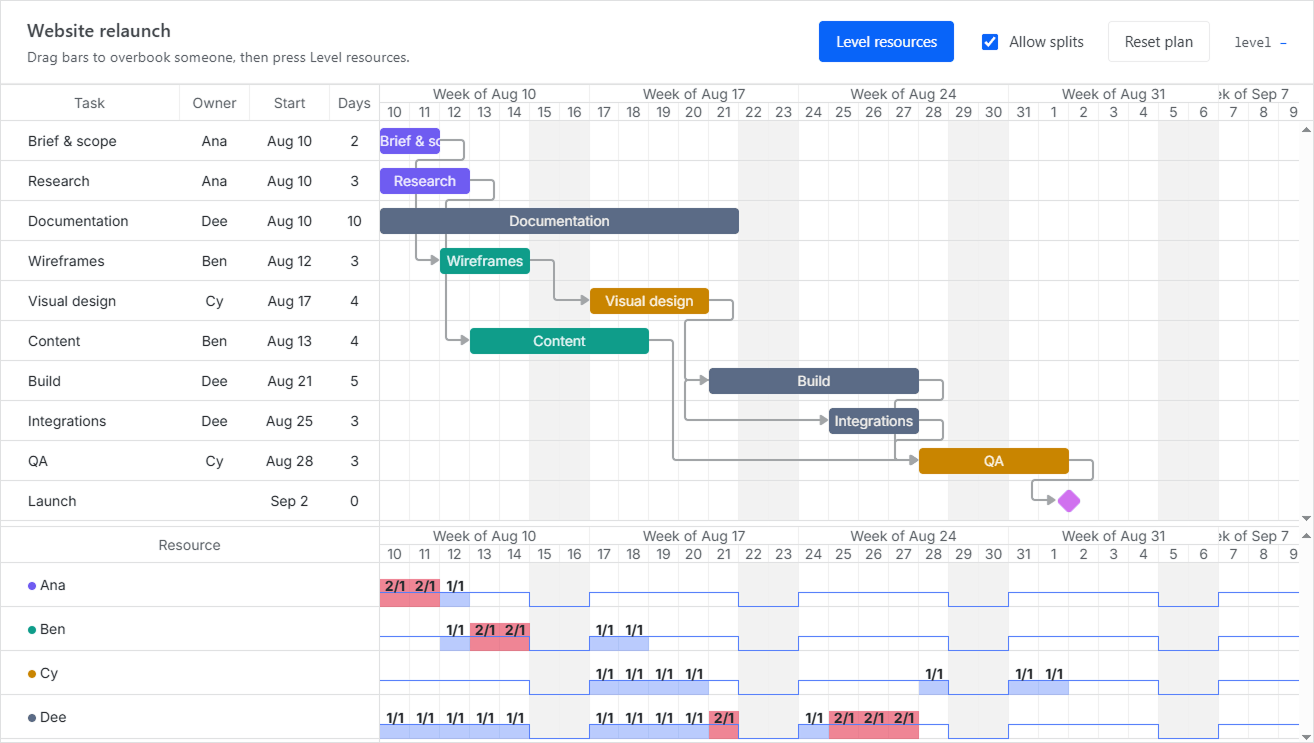Click the Cy owner cell for Visual design
The height and width of the screenshot is (743, 1314).
click(214, 301)
